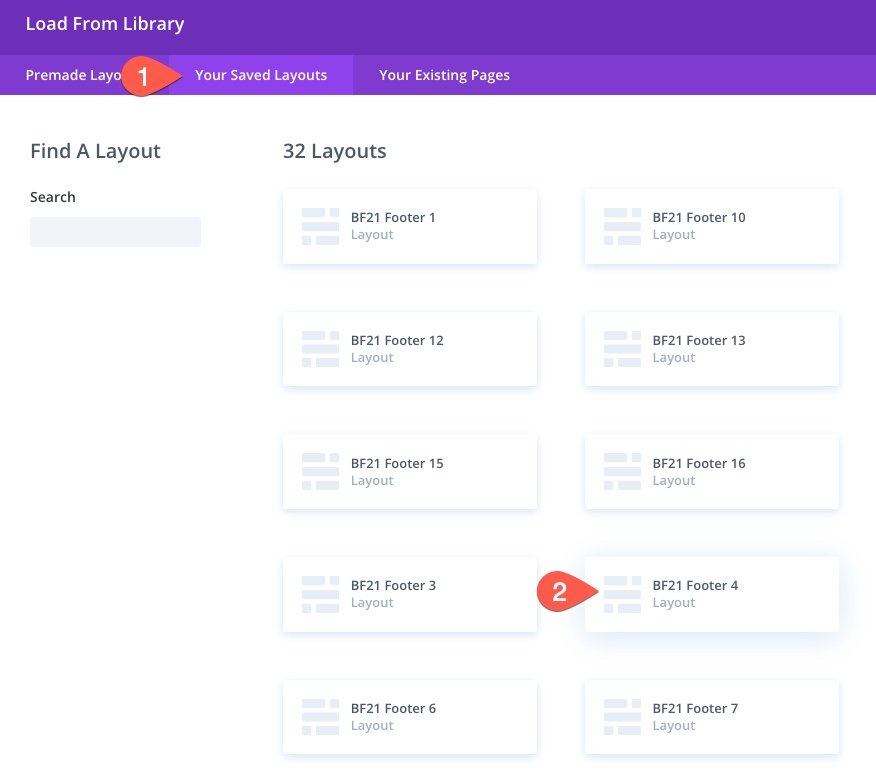
Task: Open the BF21 Footer 12 title text
Action: pyautogui.click(x=397, y=340)
